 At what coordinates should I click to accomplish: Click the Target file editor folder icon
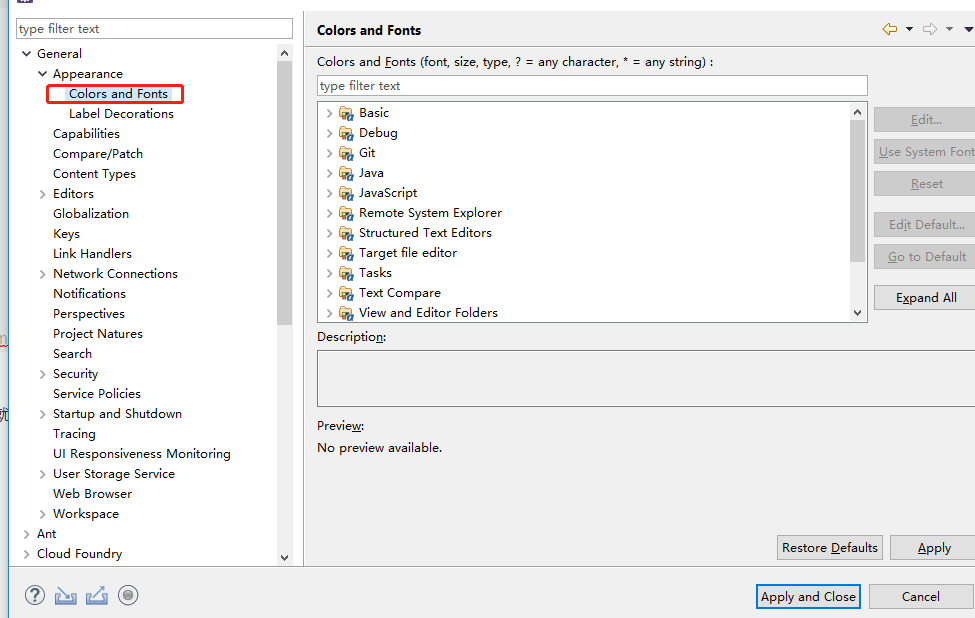(x=346, y=253)
